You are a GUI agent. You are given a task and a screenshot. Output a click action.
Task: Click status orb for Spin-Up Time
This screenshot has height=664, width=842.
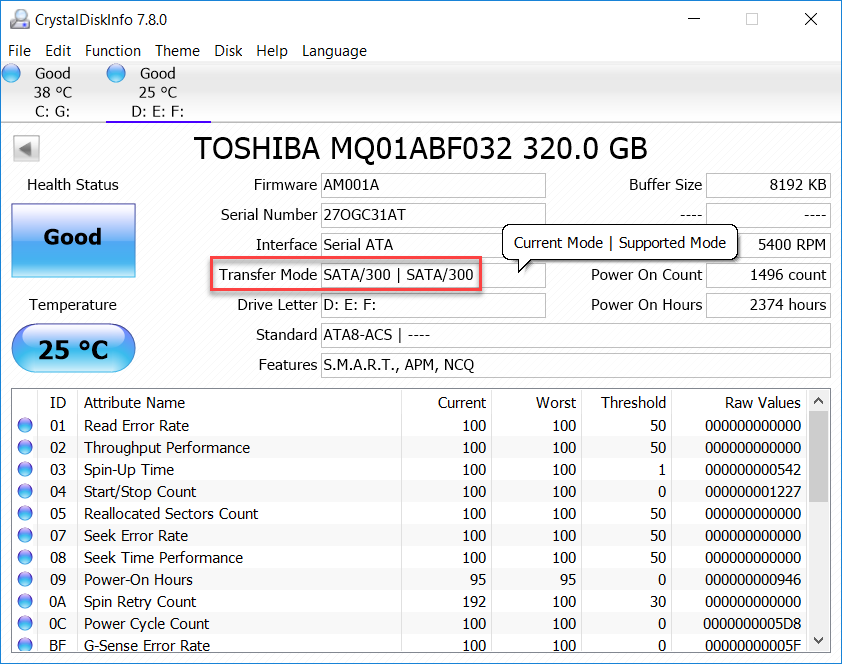tap(25, 469)
